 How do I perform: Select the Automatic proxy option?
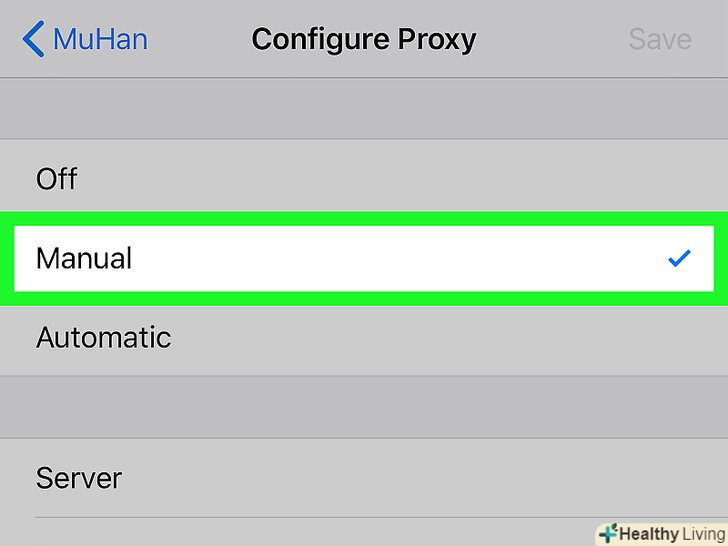(104, 338)
